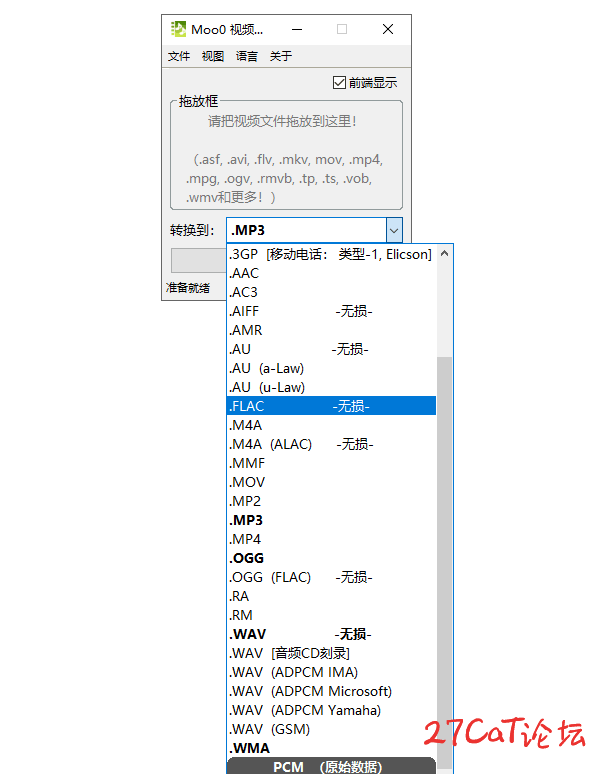Close the Moo0 window

click(x=388, y=30)
